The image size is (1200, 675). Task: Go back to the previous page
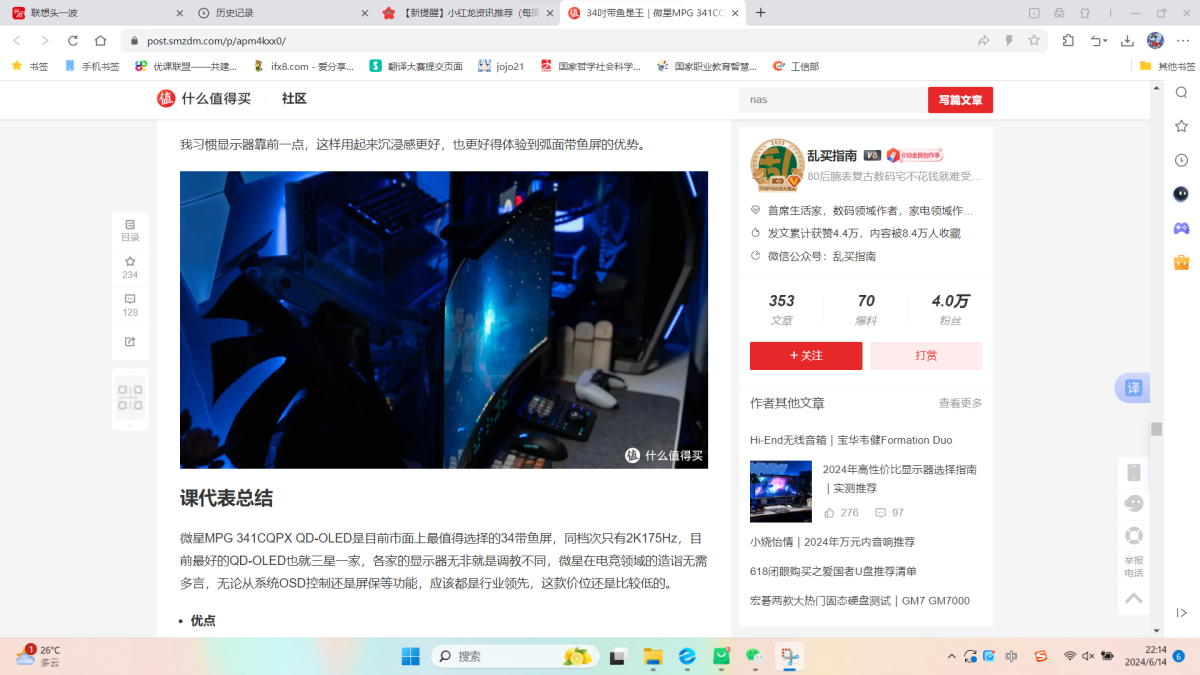pos(17,41)
